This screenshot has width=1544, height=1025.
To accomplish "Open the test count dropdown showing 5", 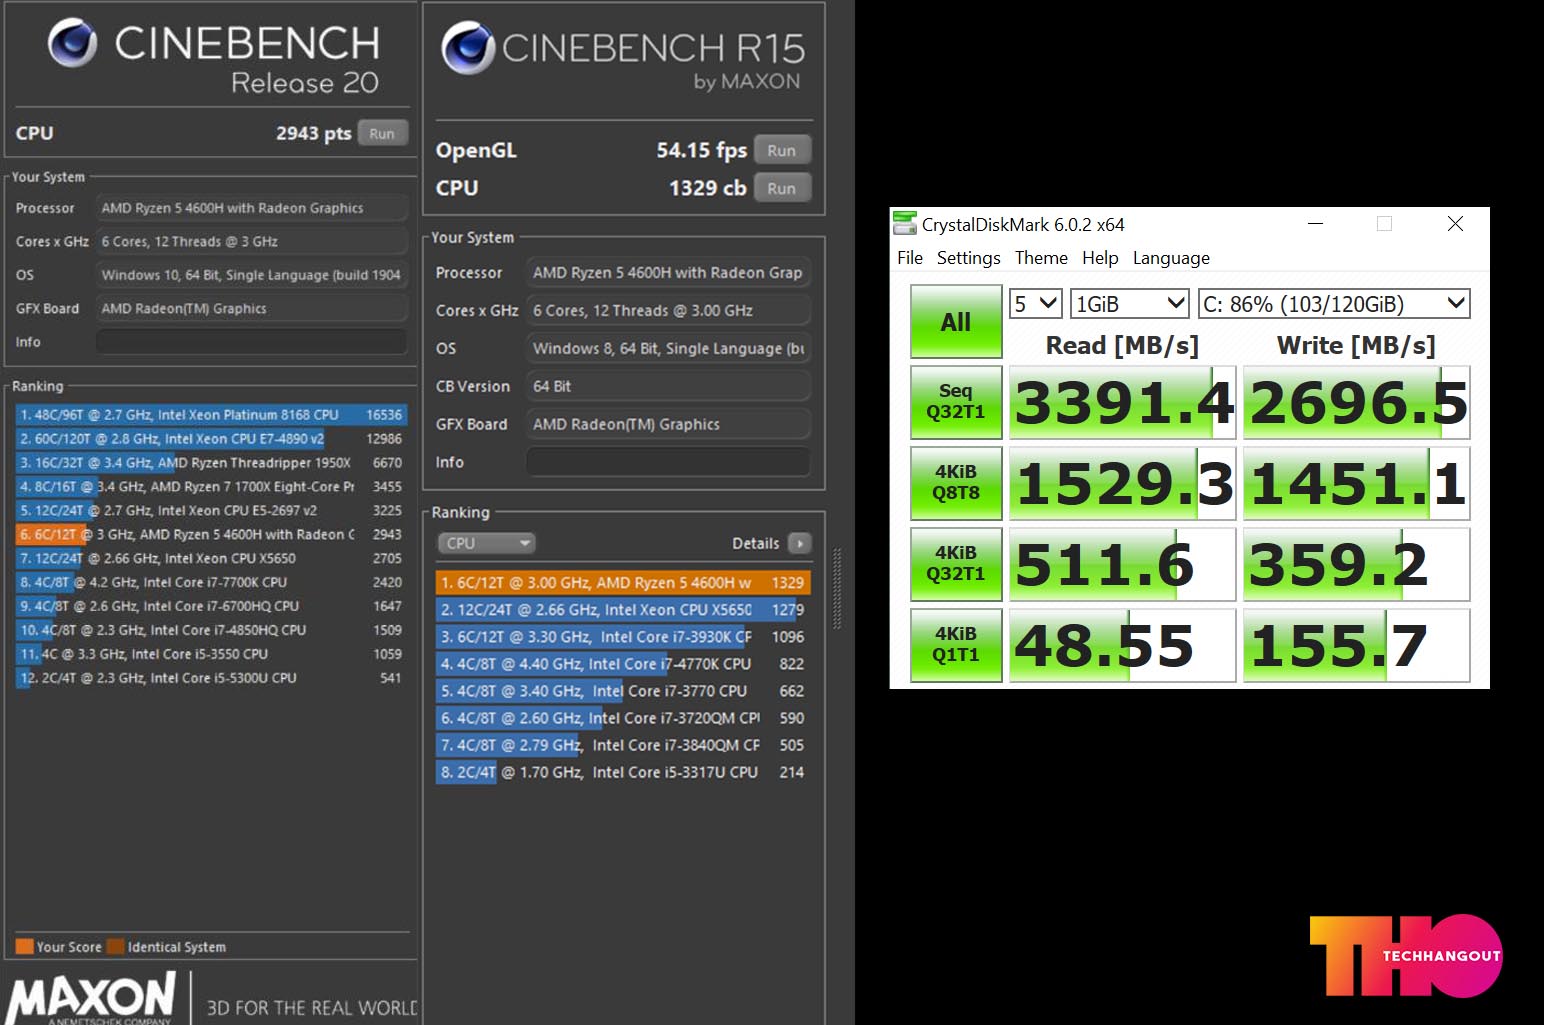I will pyautogui.click(x=1035, y=304).
